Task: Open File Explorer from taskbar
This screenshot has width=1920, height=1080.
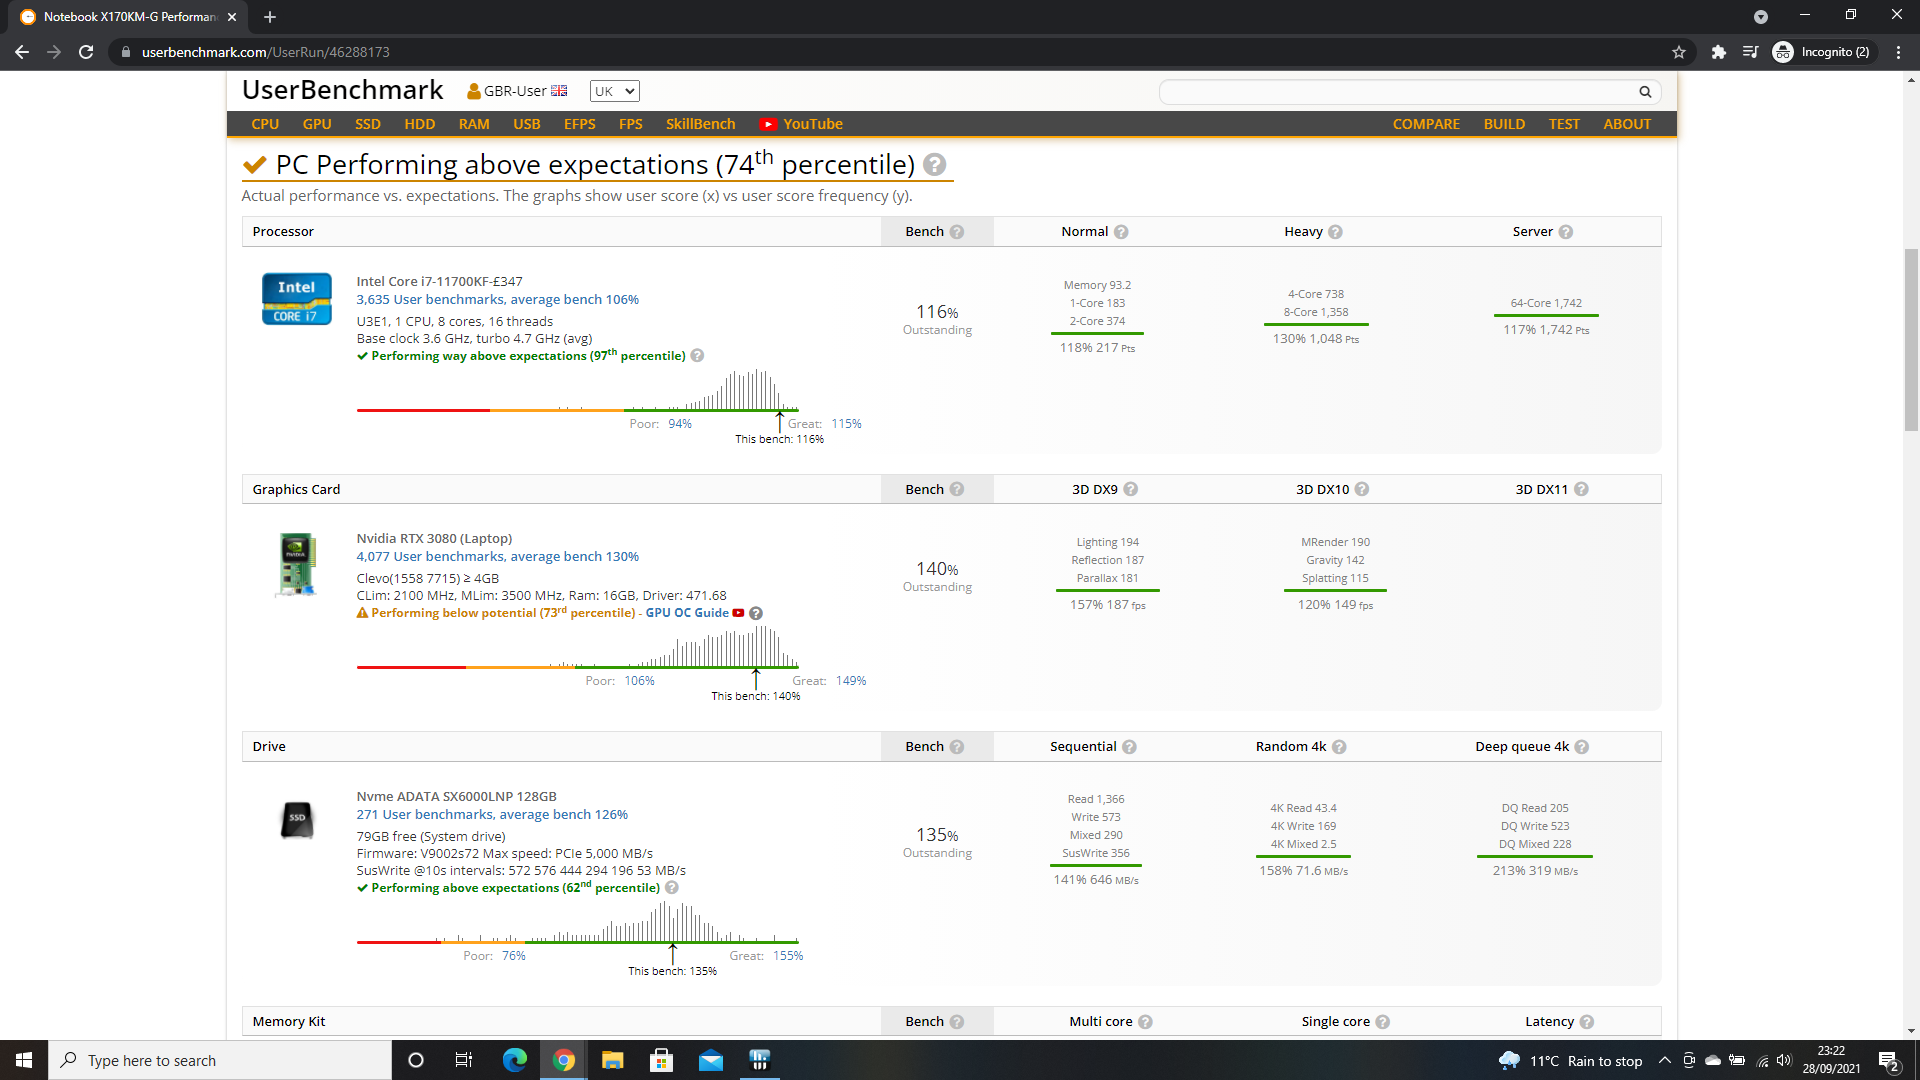Action: (x=612, y=1060)
